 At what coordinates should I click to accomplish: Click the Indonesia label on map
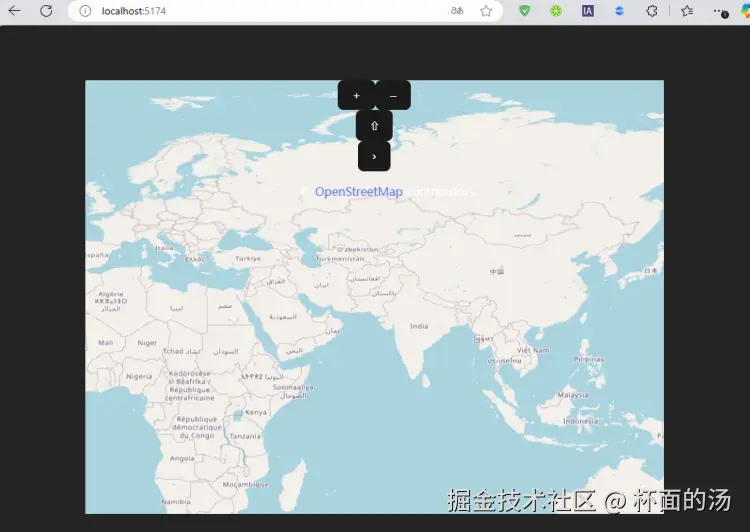(x=580, y=421)
